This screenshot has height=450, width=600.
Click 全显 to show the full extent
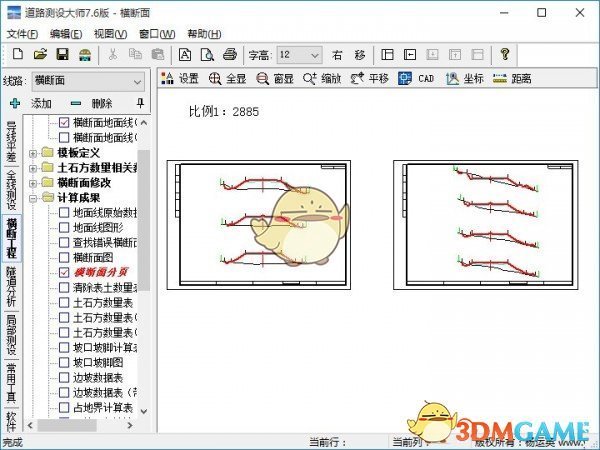click(x=227, y=78)
